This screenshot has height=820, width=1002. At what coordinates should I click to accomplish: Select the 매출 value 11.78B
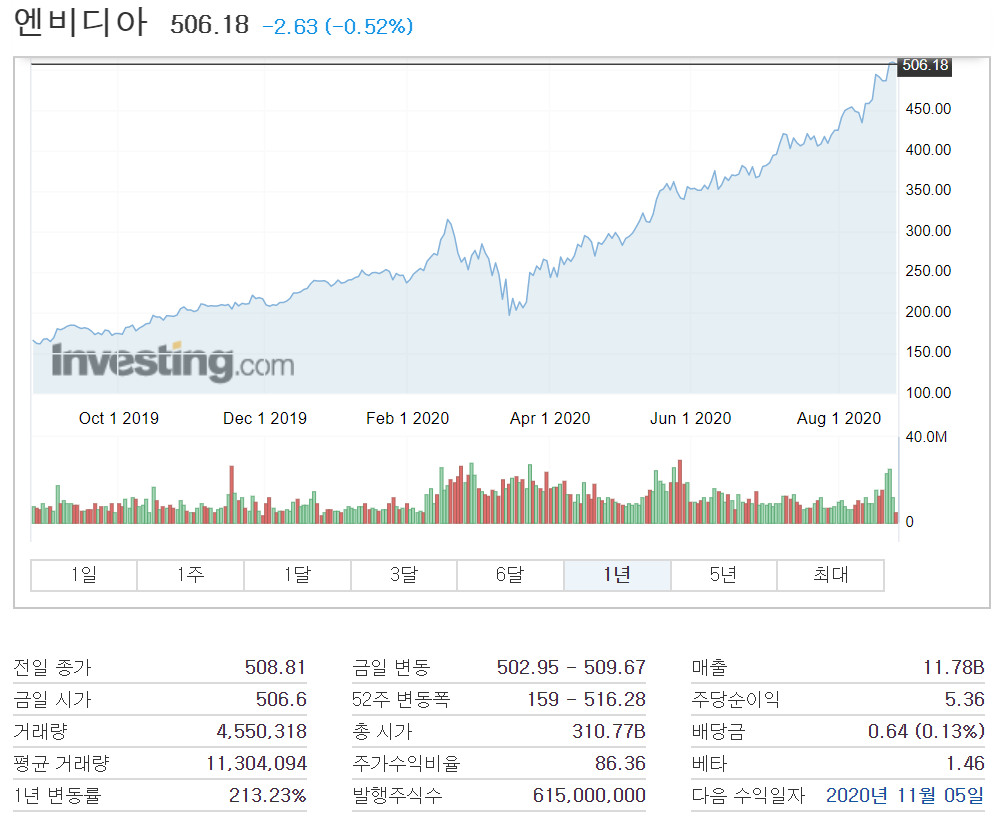pos(953,667)
